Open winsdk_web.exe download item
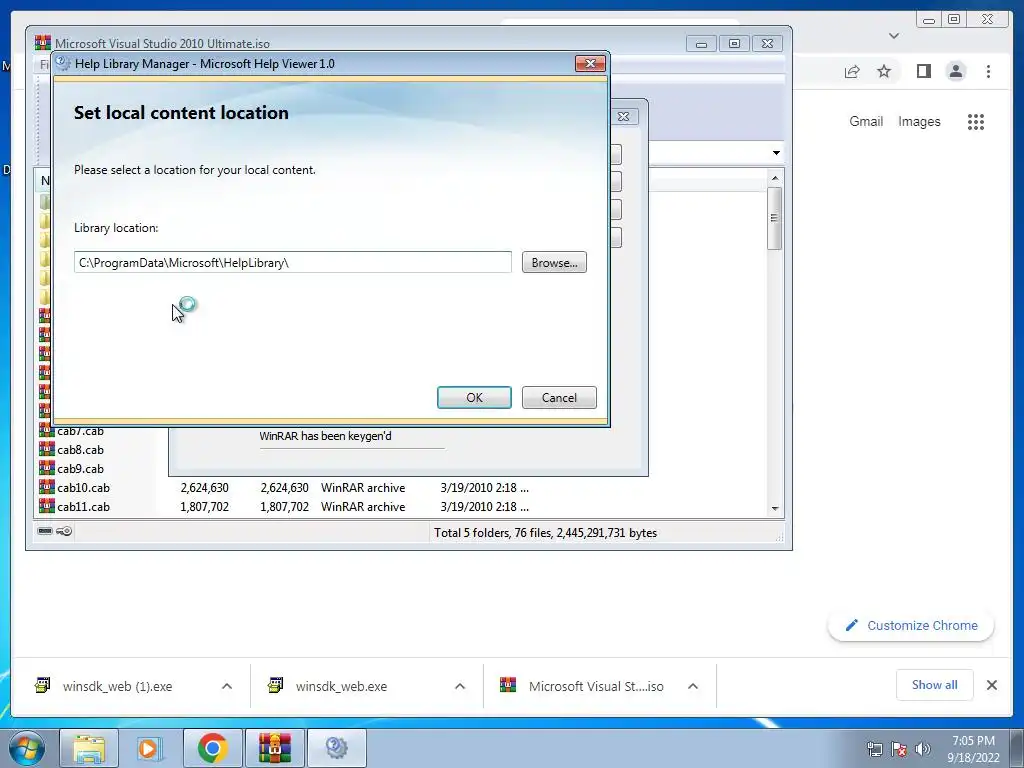Viewport: 1024px width, 768px height. pyautogui.click(x=341, y=686)
